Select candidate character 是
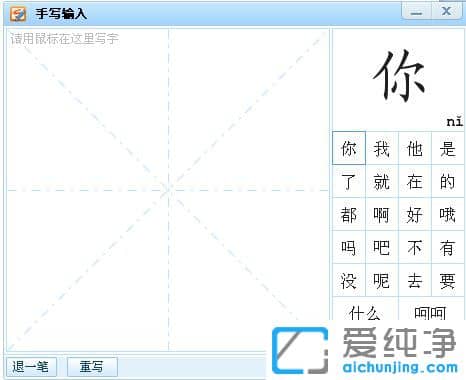 [448, 148]
